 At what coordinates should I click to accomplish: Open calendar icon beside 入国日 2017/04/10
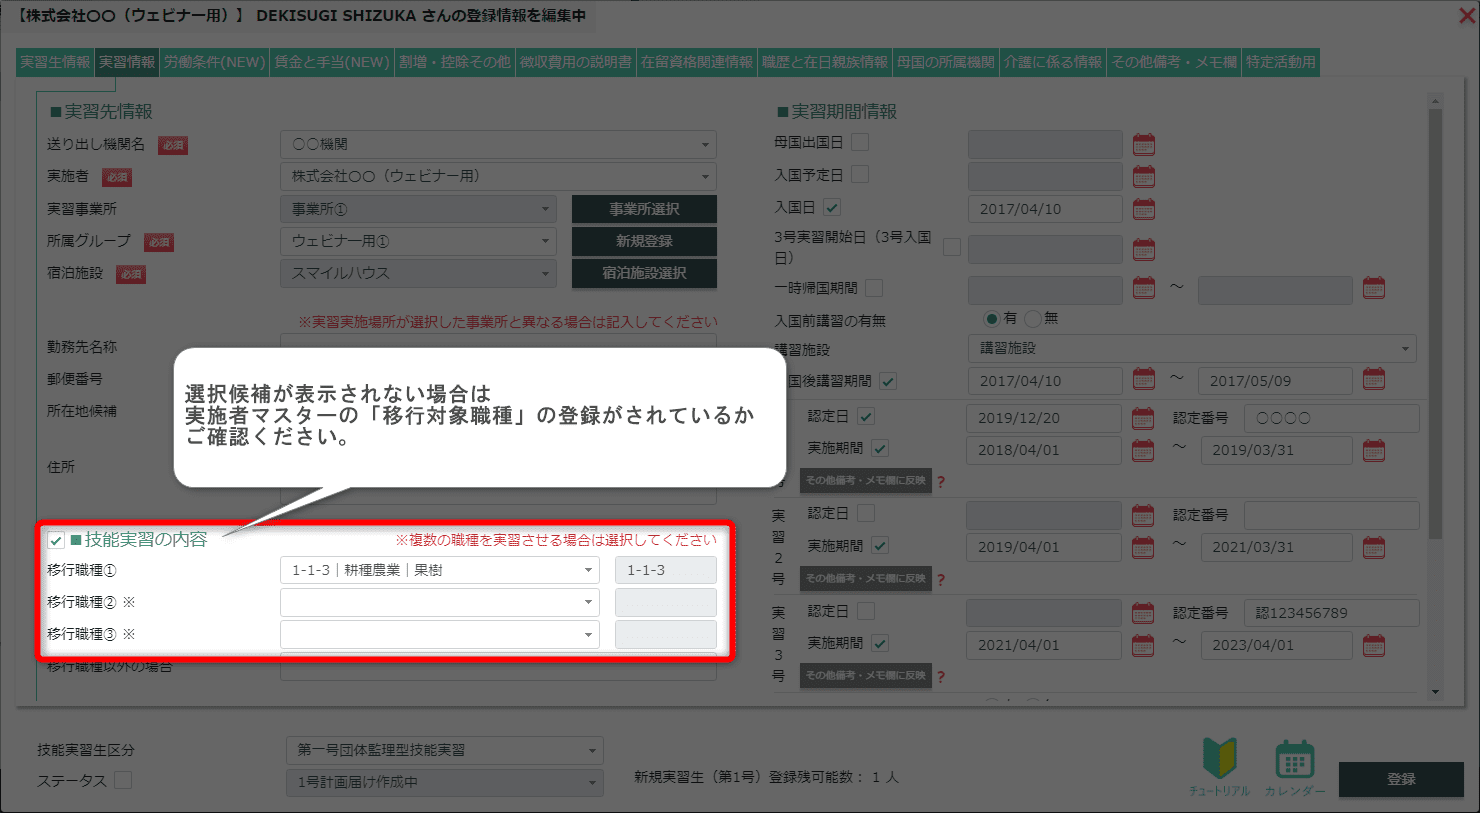click(1144, 208)
